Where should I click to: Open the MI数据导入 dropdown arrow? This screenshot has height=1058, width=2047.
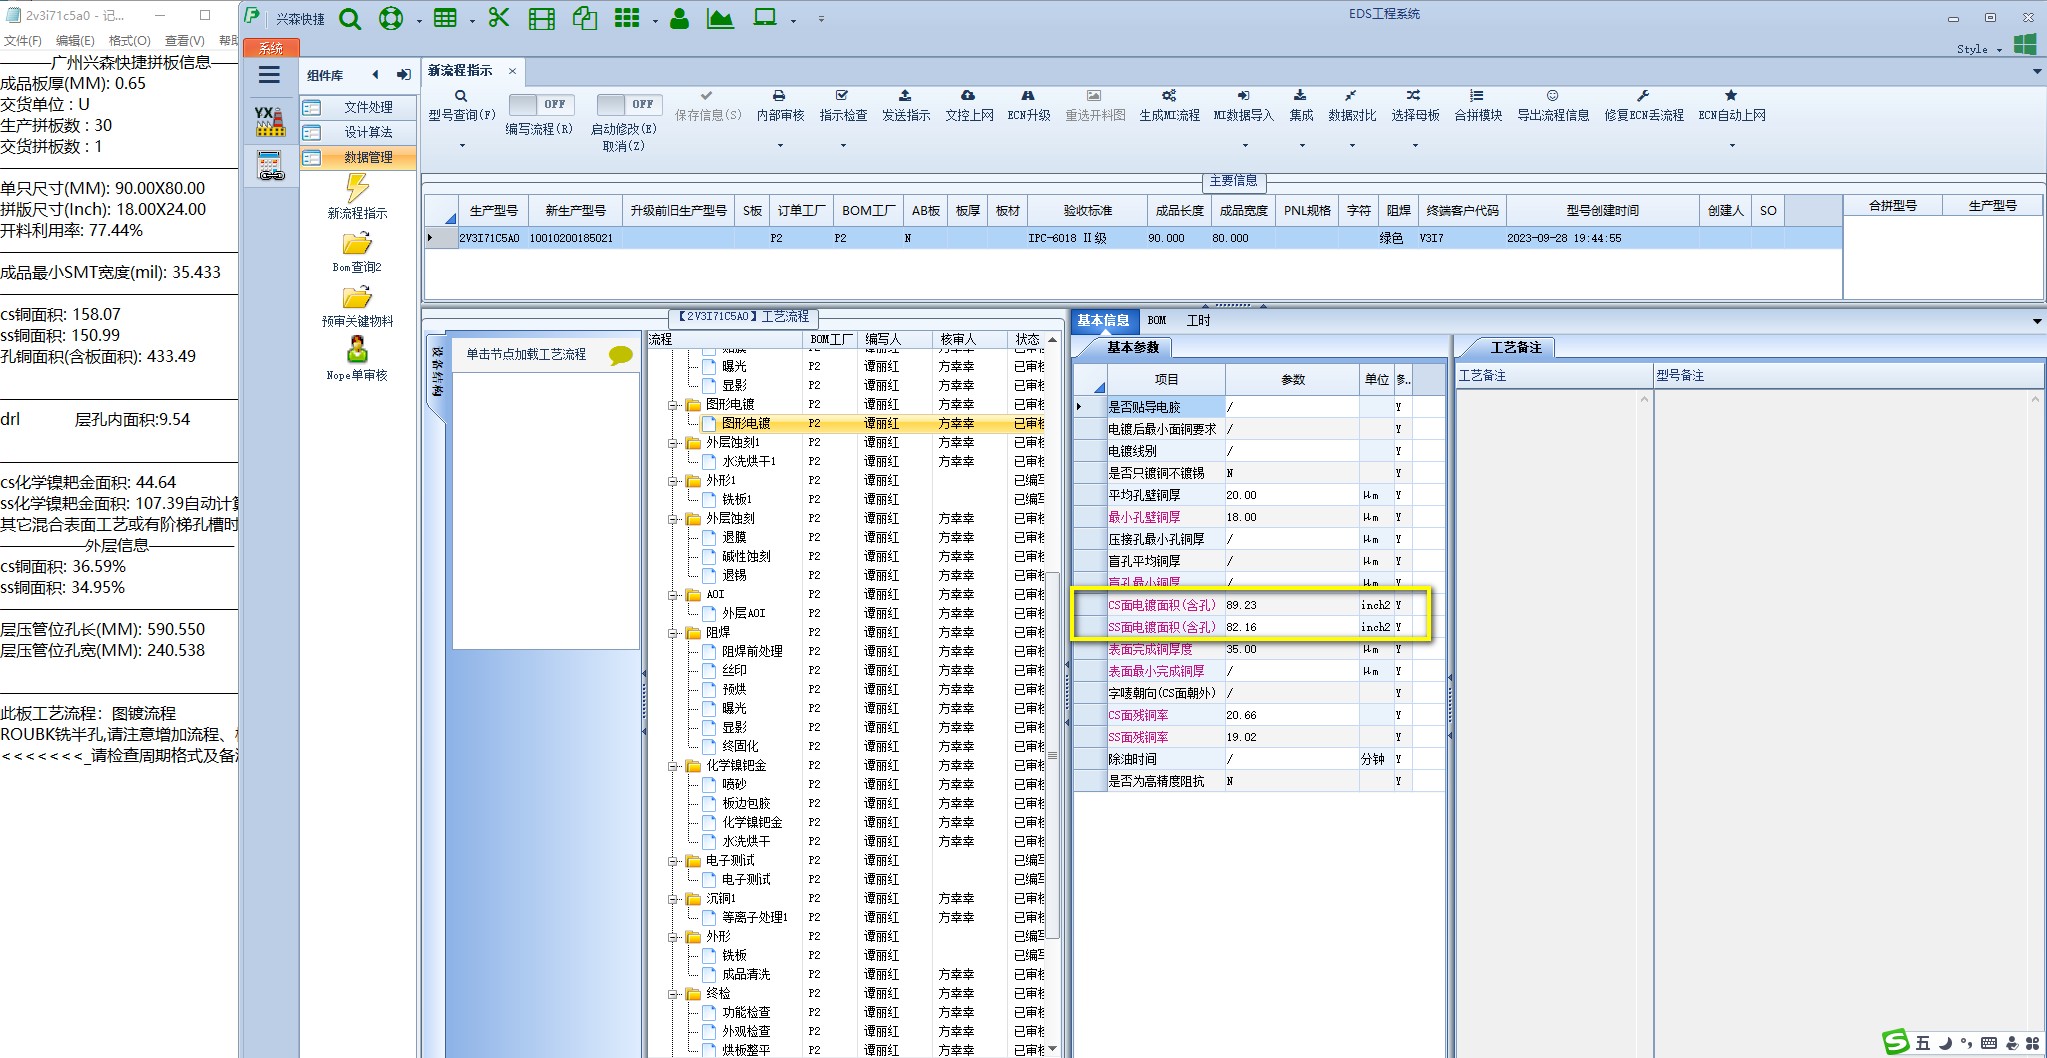click(x=1244, y=146)
